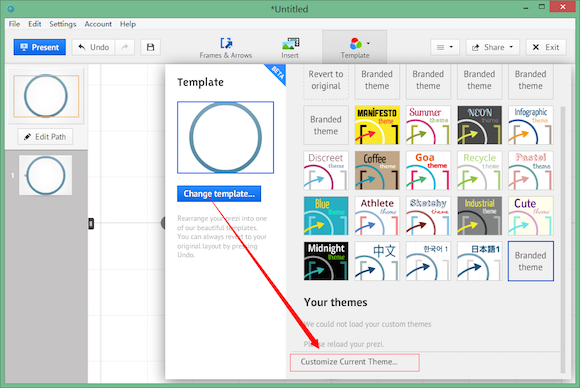Viewport: 580px width, 388px height.
Task: Save the prezi with the disk icon
Action: [x=151, y=47]
